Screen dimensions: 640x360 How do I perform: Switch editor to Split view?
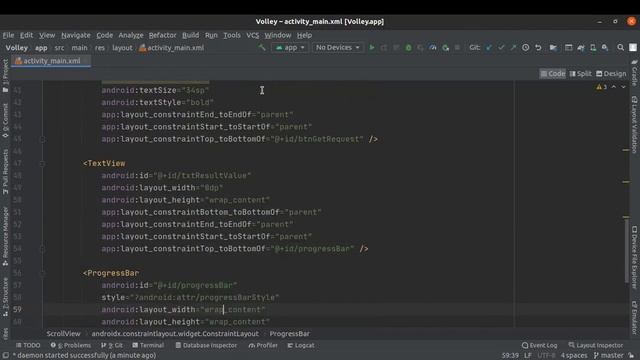(x=581, y=73)
